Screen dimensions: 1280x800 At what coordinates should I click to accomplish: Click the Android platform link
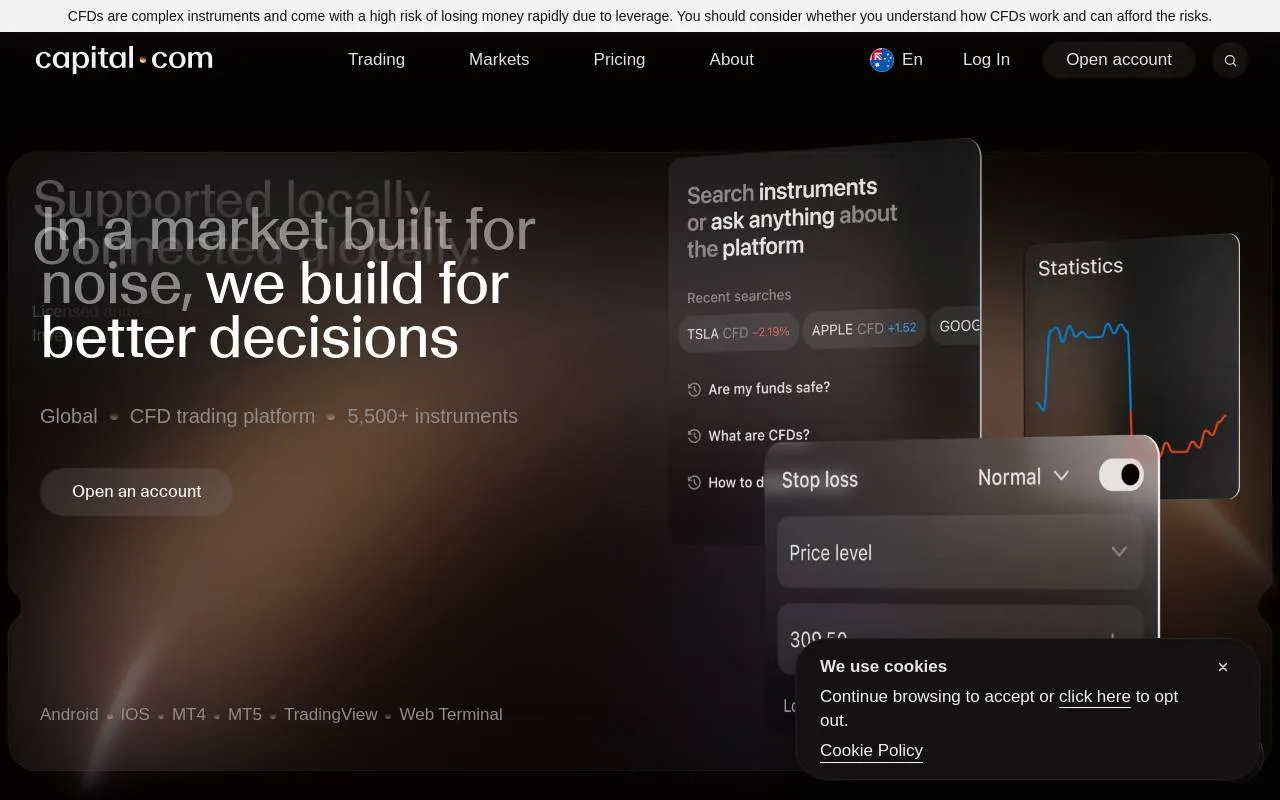point(69,714)
